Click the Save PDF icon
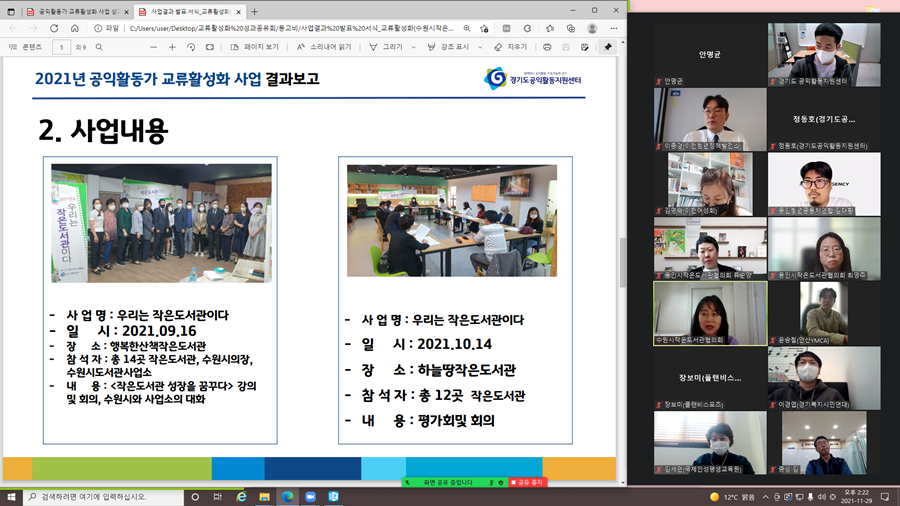 [x=566, y=47]
